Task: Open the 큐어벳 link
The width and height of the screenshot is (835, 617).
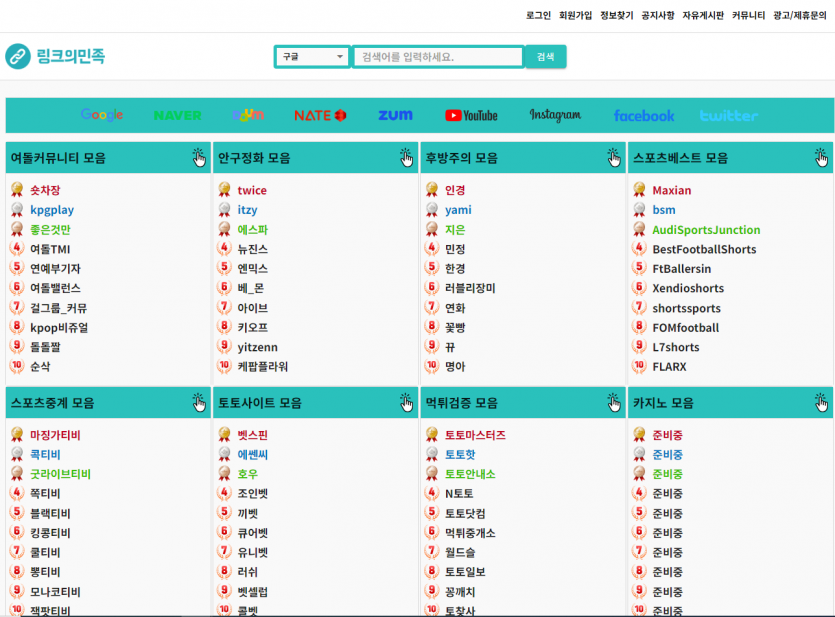Action: [x=252, y=533]
